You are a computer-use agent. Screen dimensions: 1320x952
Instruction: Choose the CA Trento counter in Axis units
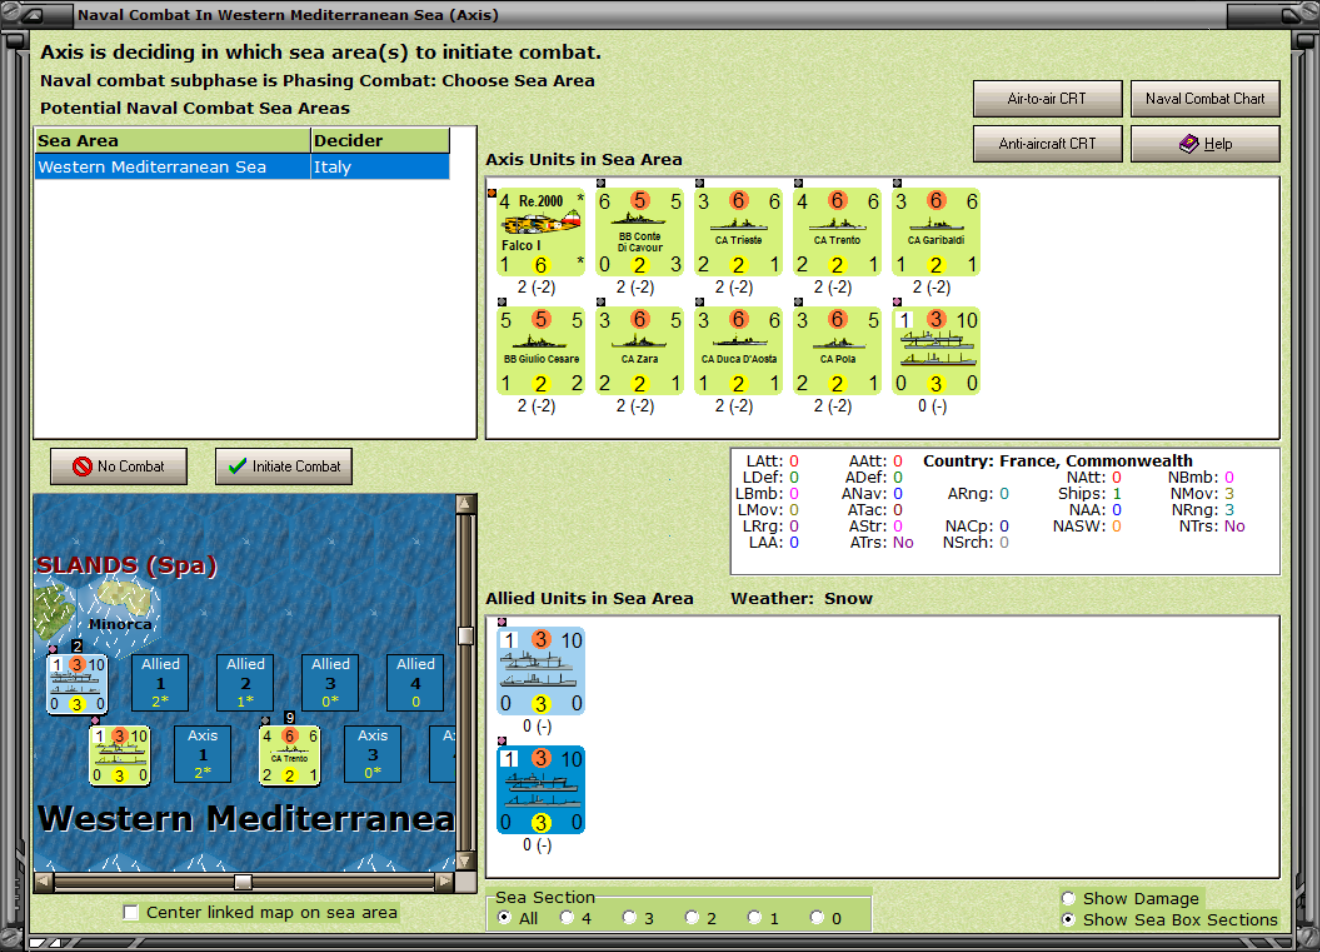click(838, 232)
